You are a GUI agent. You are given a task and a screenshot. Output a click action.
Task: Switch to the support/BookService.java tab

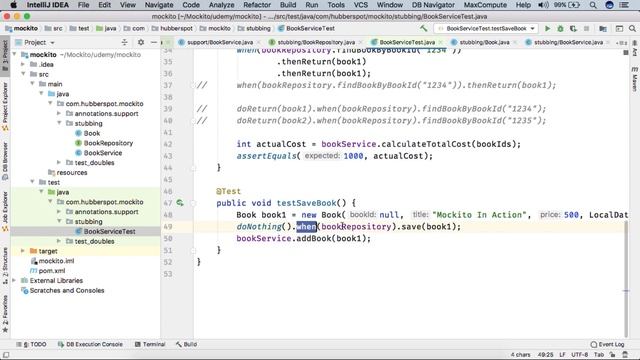[220, 42]
